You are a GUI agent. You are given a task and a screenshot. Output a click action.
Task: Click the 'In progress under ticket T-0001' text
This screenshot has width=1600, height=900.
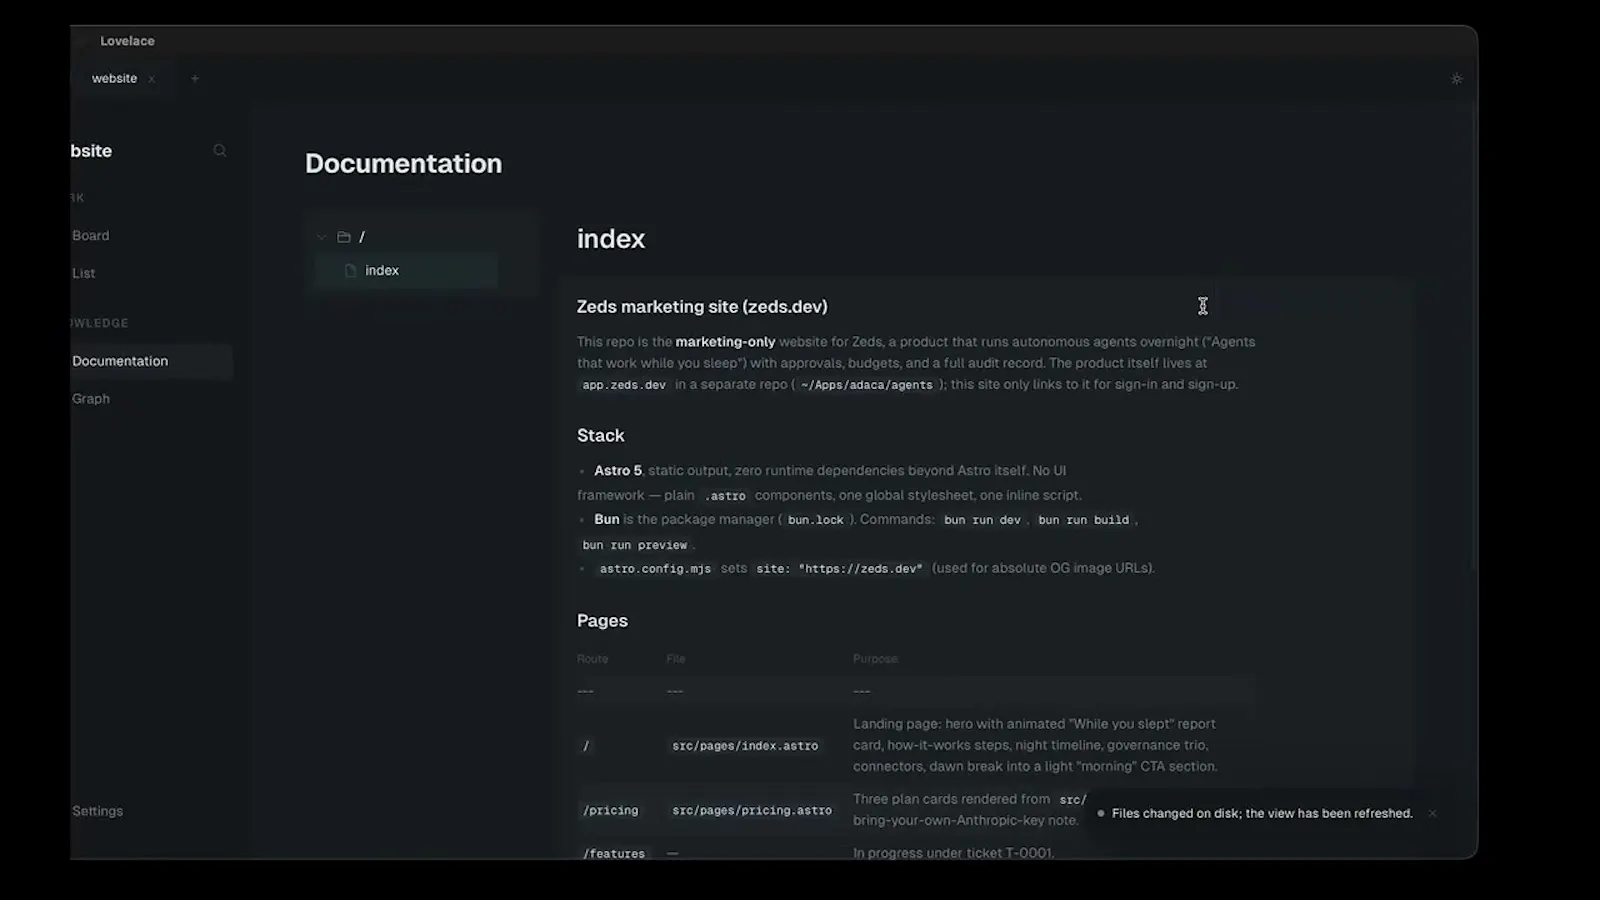953,854
